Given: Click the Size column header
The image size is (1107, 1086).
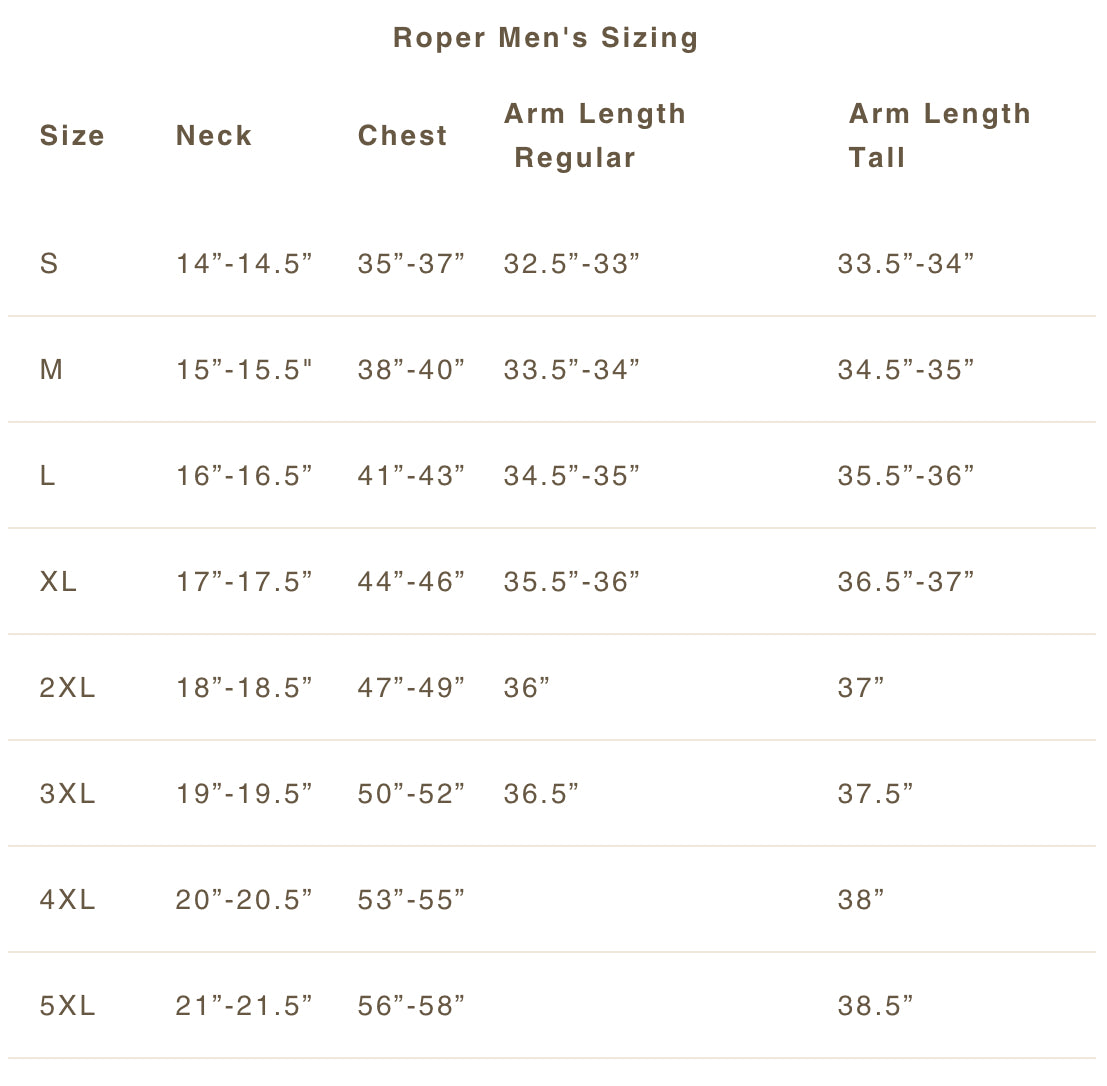Looking at the screenshot, I should point(72,136).
